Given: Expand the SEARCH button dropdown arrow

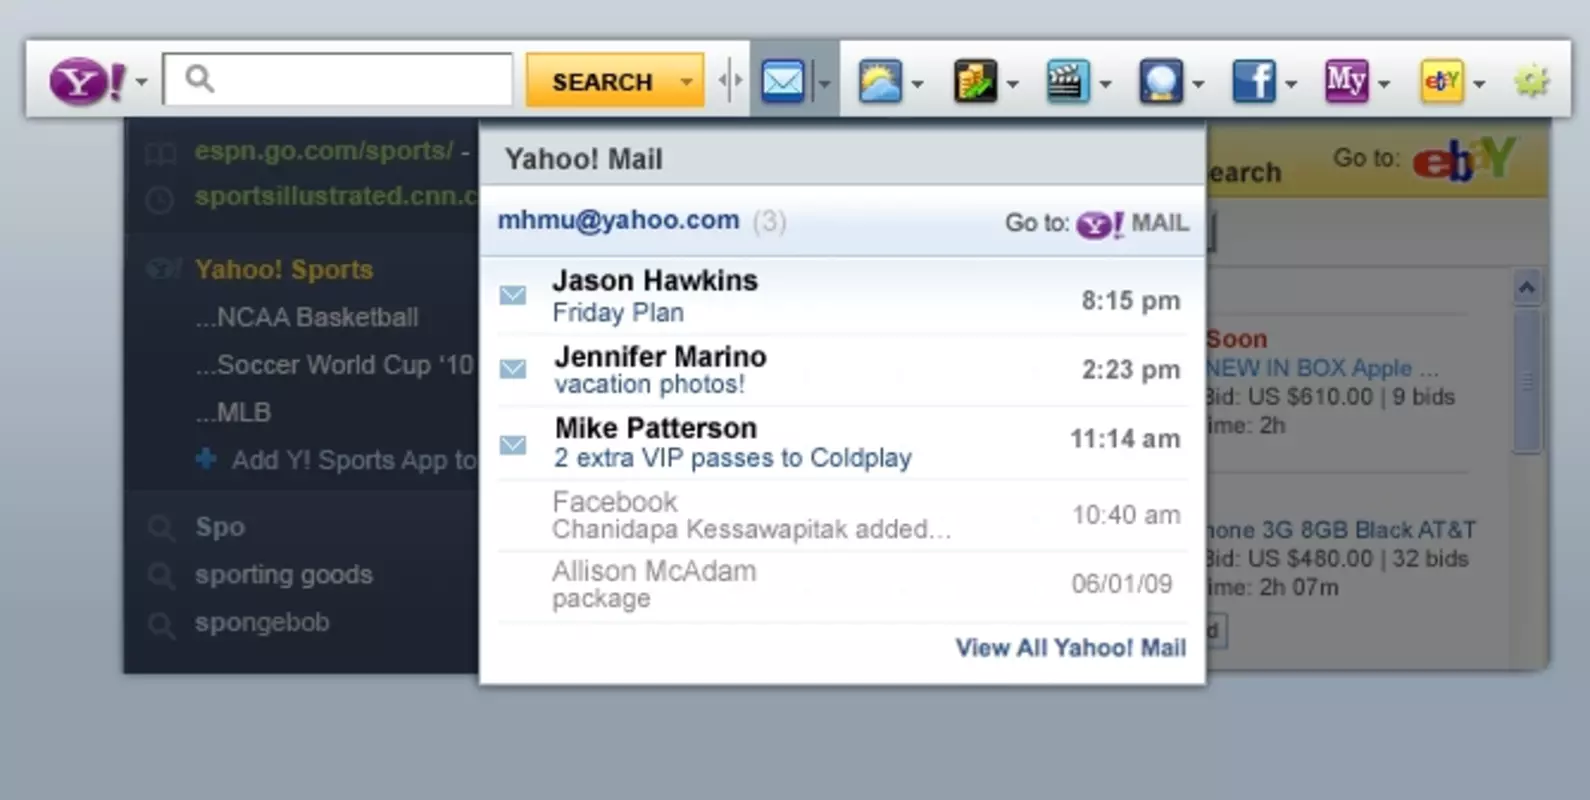Looking at the screenshot, I should pyautogui.click(x=687, y=82).
